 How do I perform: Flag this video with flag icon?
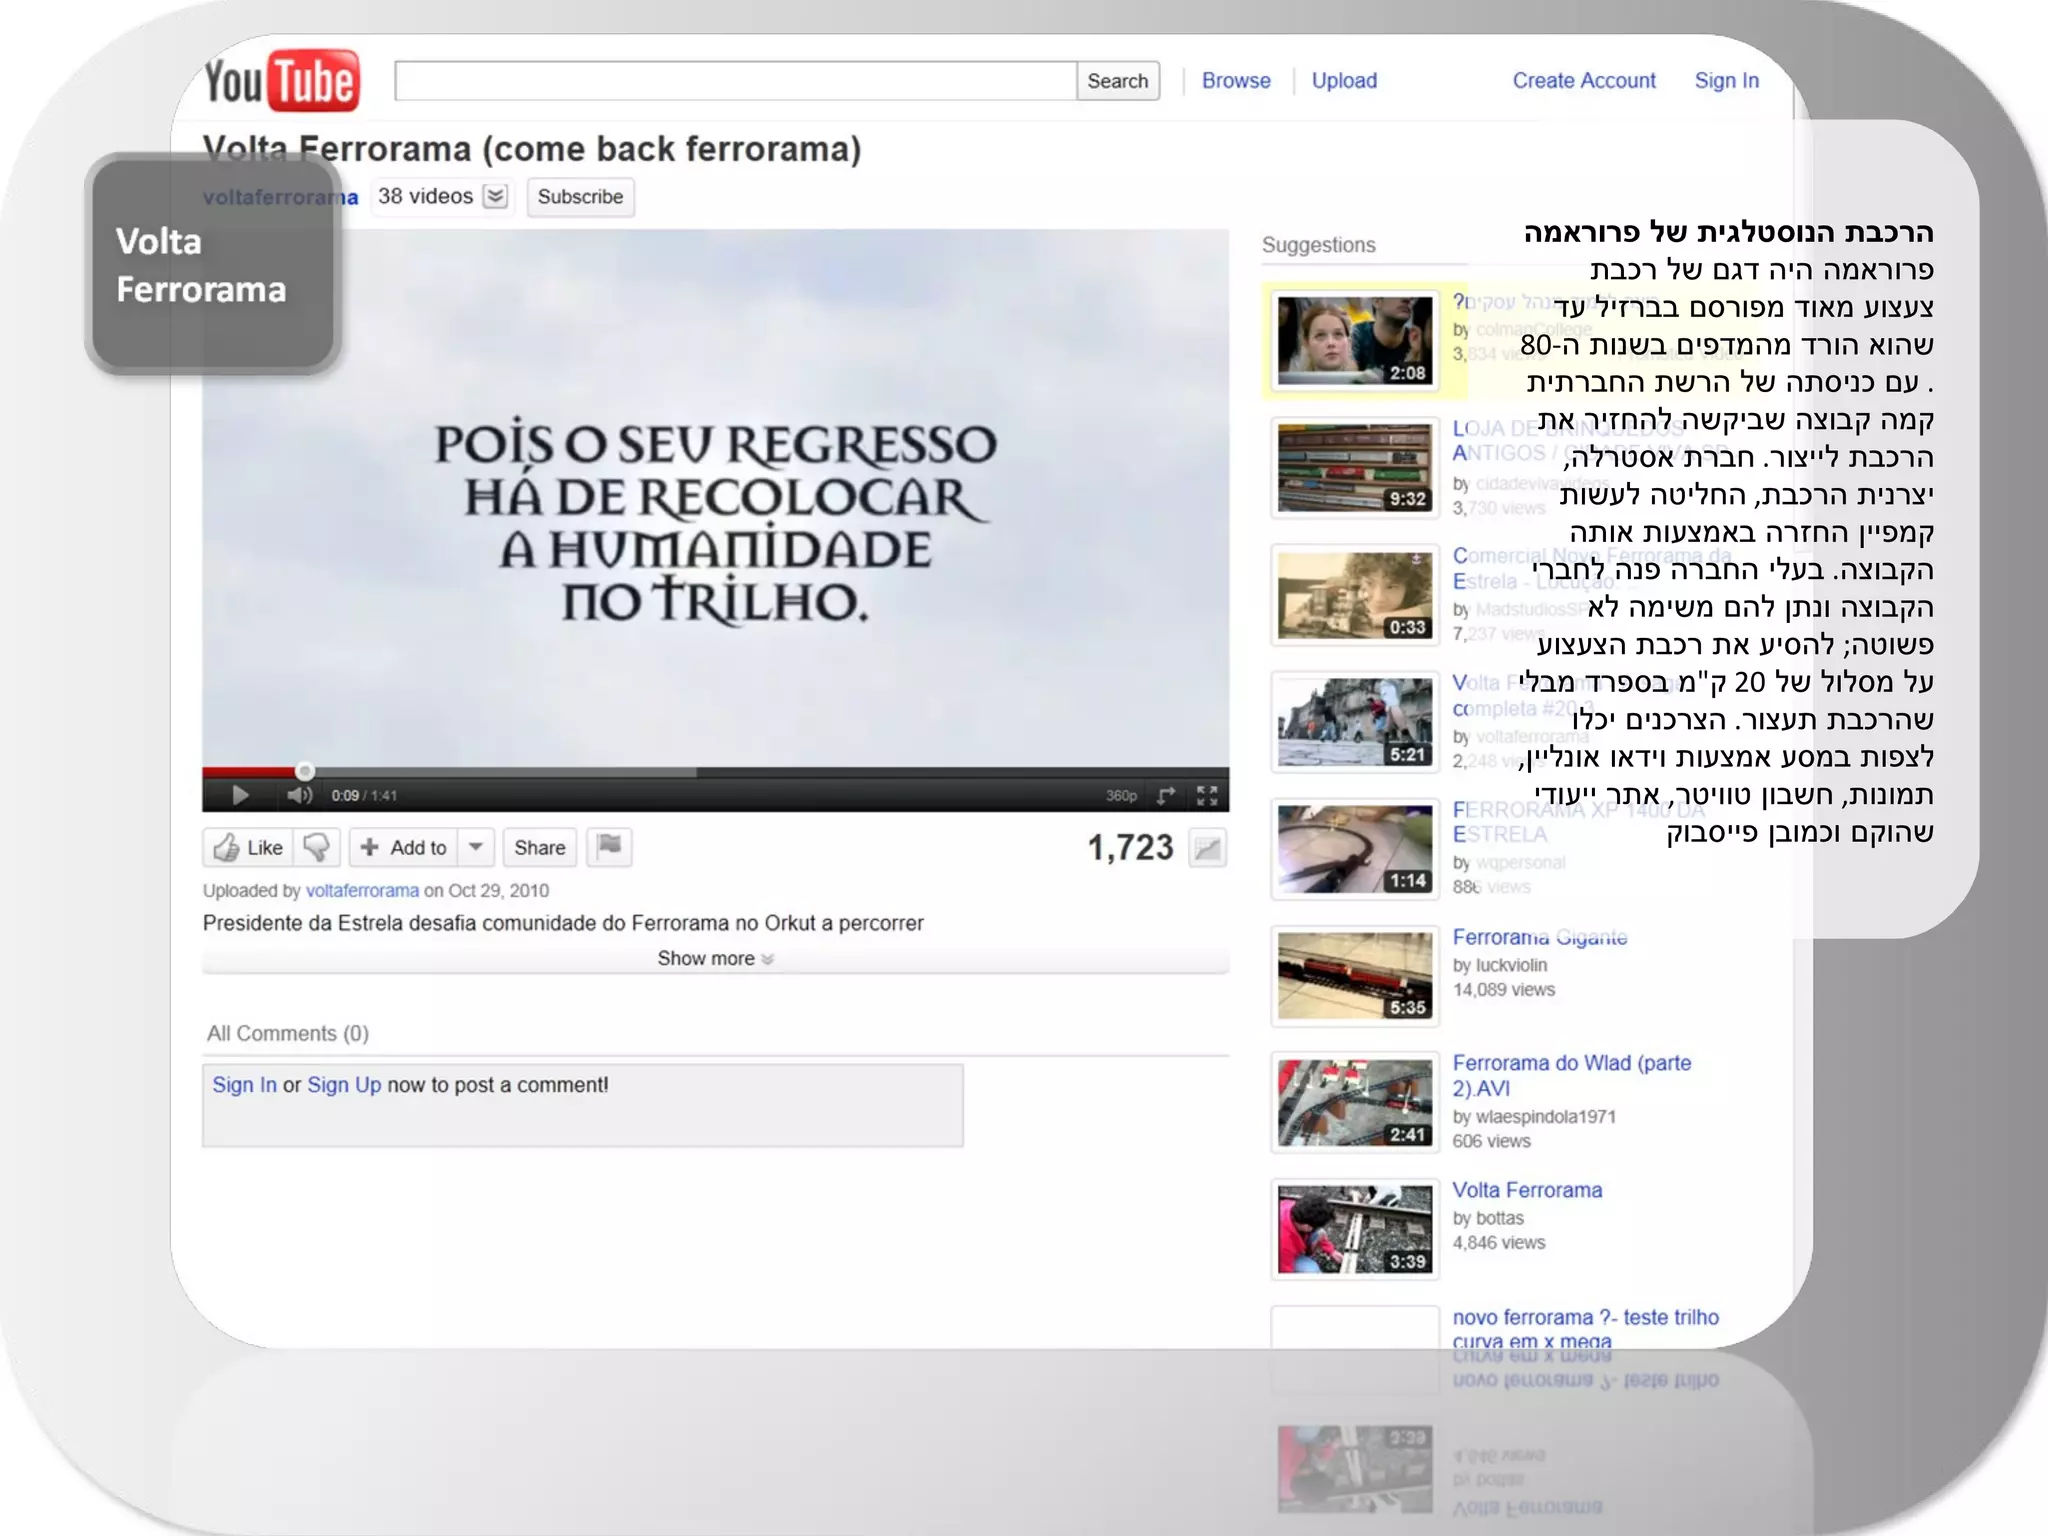click(x=609, y=846)
